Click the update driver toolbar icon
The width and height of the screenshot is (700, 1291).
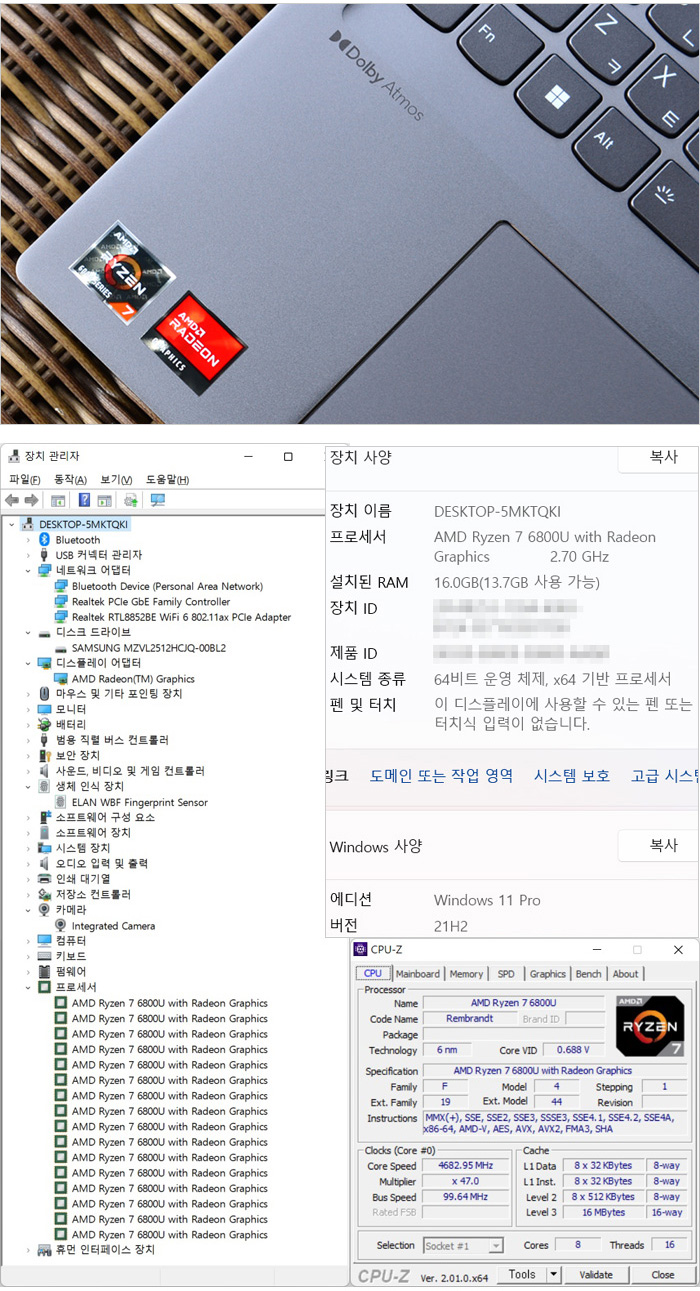tap(130, 500)
